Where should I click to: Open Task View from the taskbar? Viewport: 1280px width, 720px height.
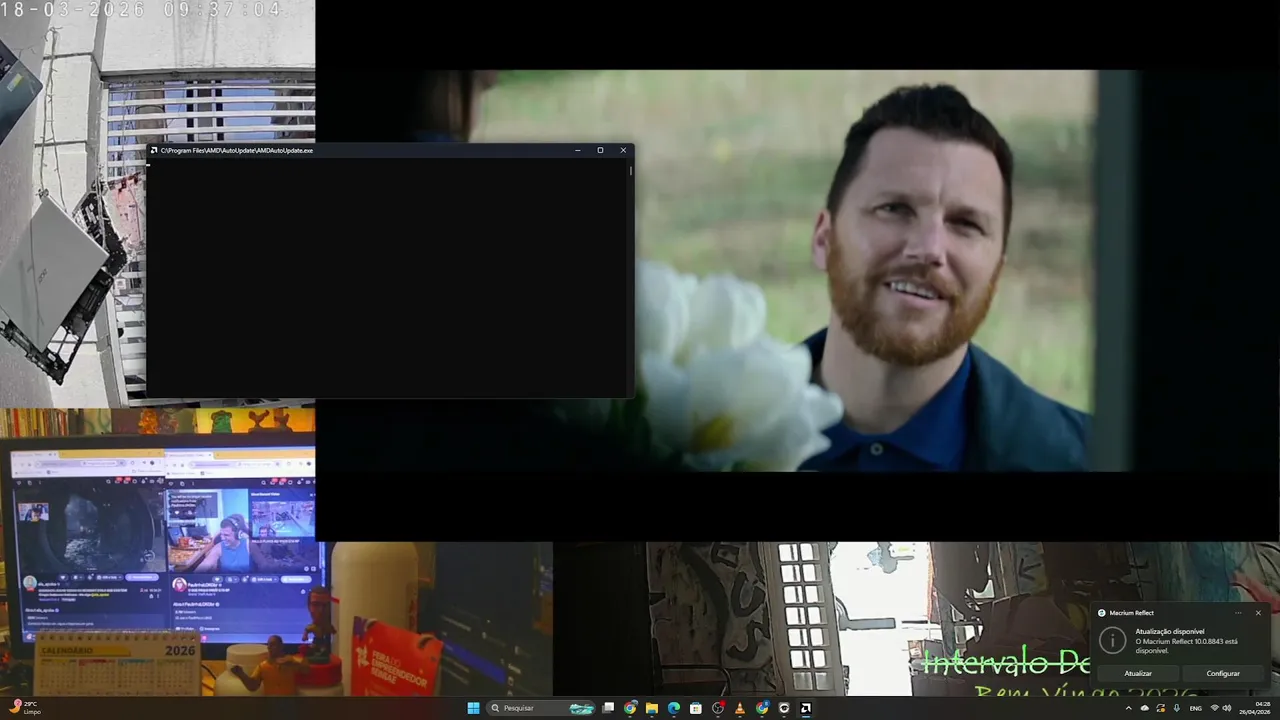click(608, 708)
